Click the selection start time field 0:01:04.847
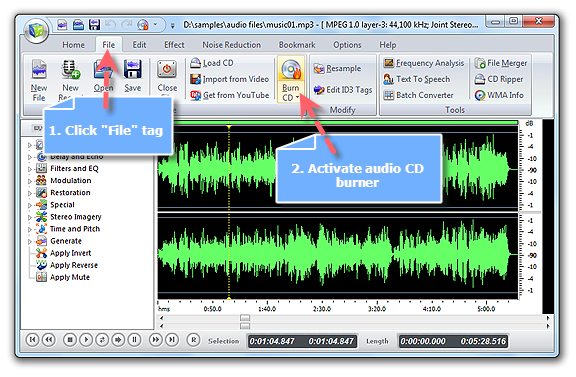 tap(272, 341)
